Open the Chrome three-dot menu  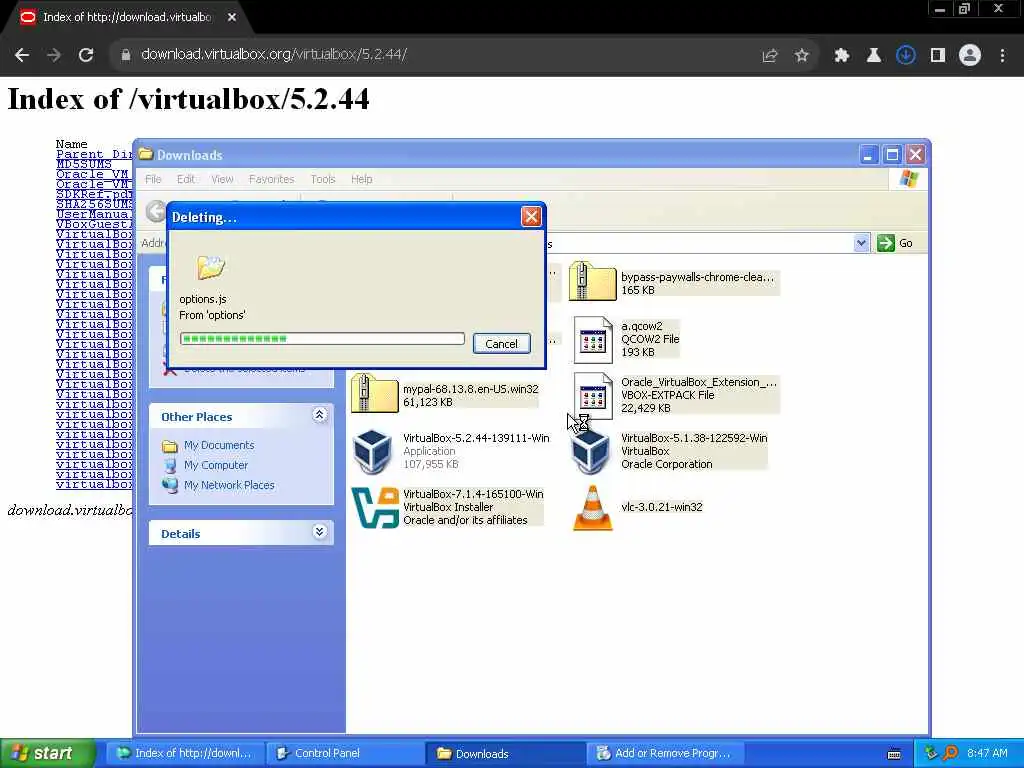[1002, 56]
